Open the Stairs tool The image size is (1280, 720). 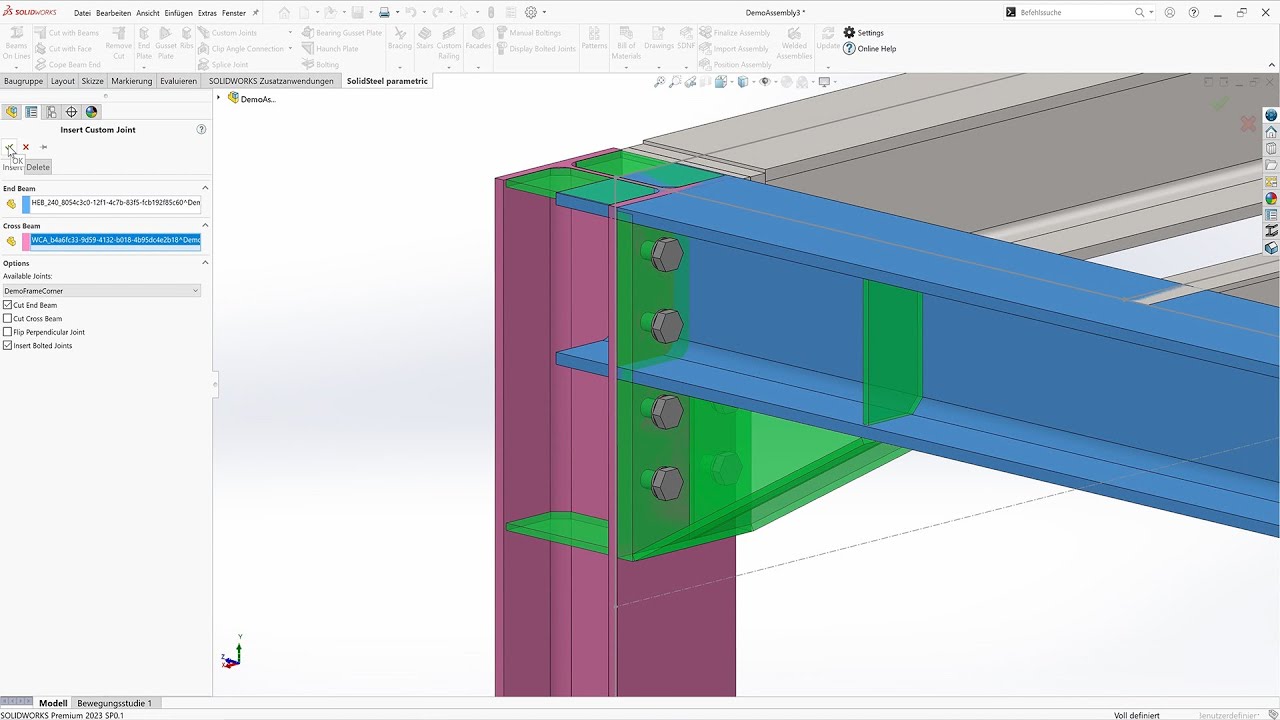425,39
